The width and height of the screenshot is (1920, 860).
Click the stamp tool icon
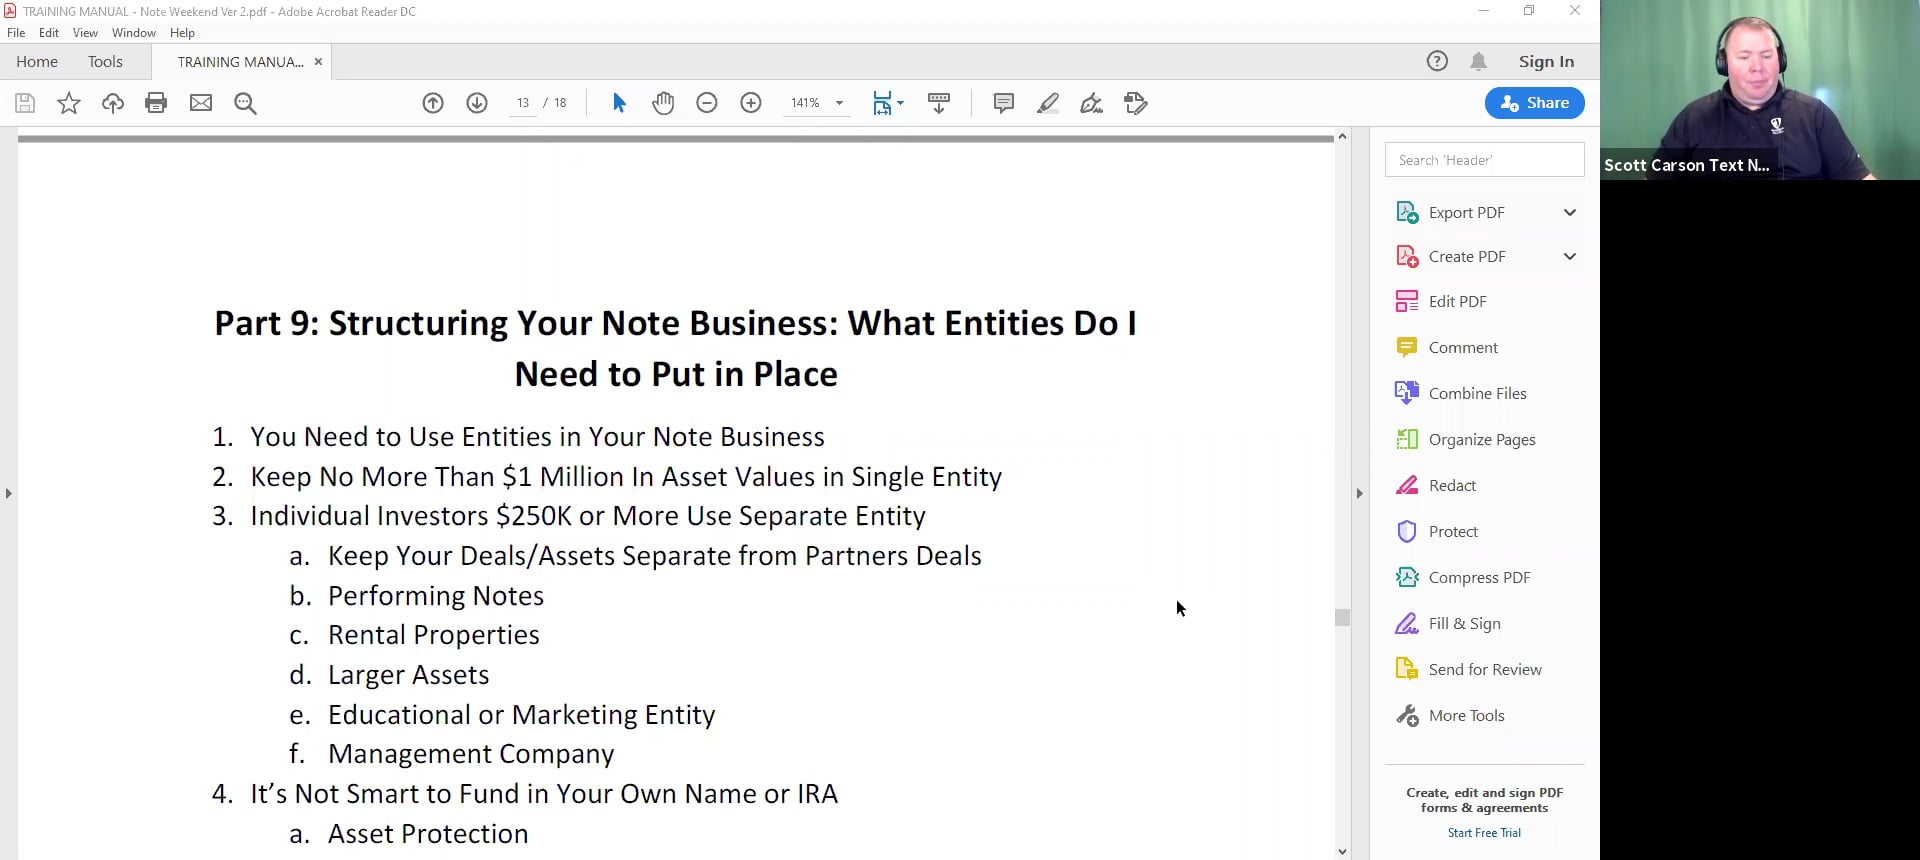[1136, 103]
